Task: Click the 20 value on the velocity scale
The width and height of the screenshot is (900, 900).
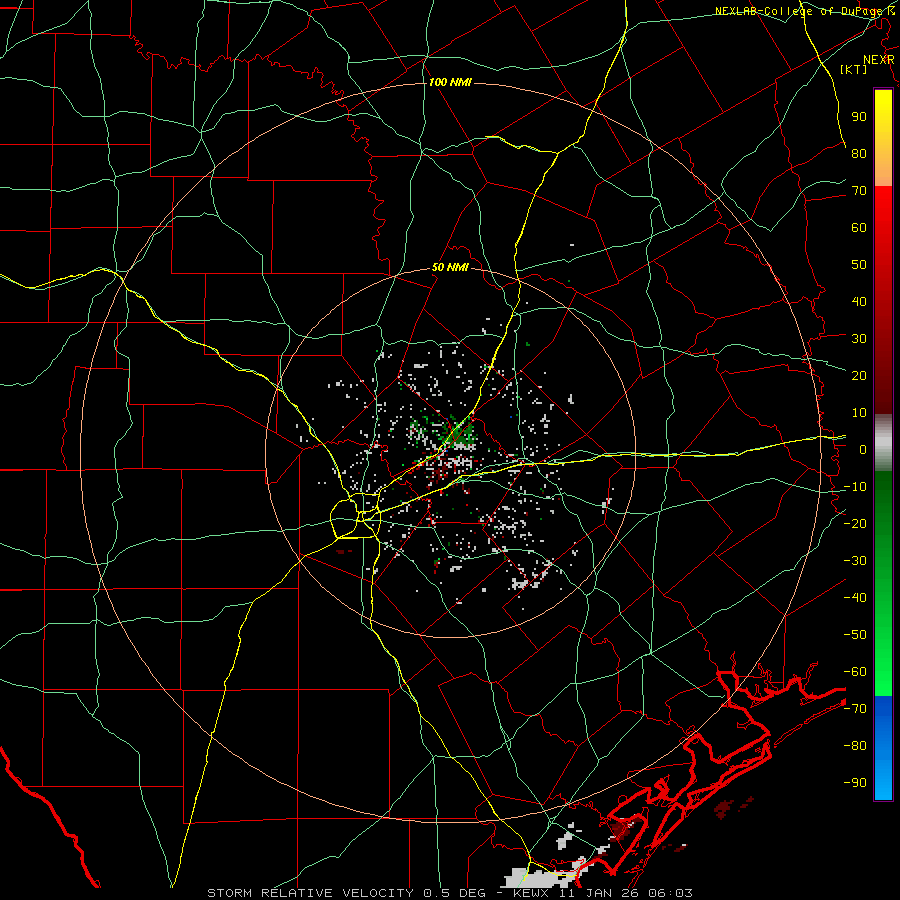Action: click(859, 375)
